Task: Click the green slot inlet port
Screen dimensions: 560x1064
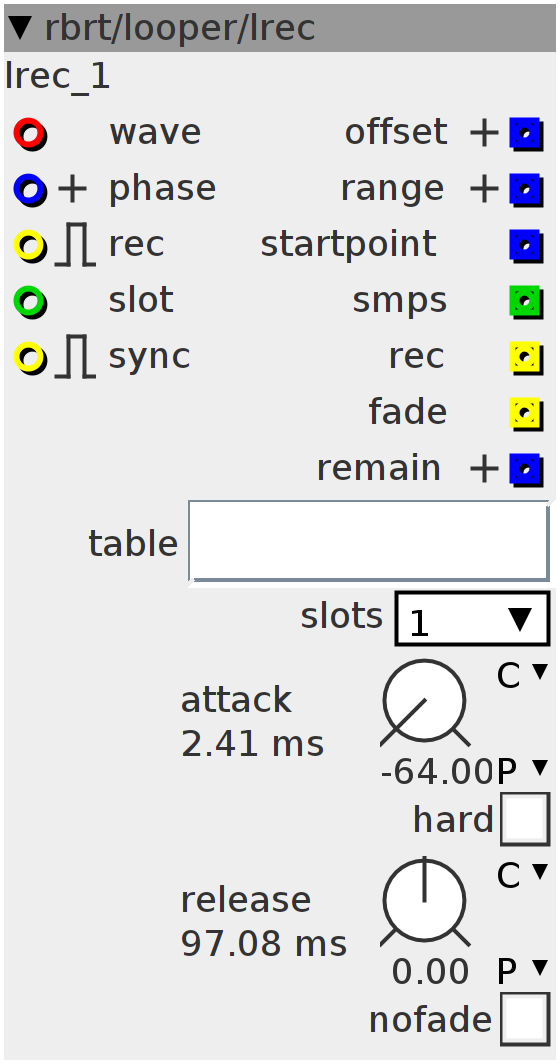Action: (x=30, y=301)
